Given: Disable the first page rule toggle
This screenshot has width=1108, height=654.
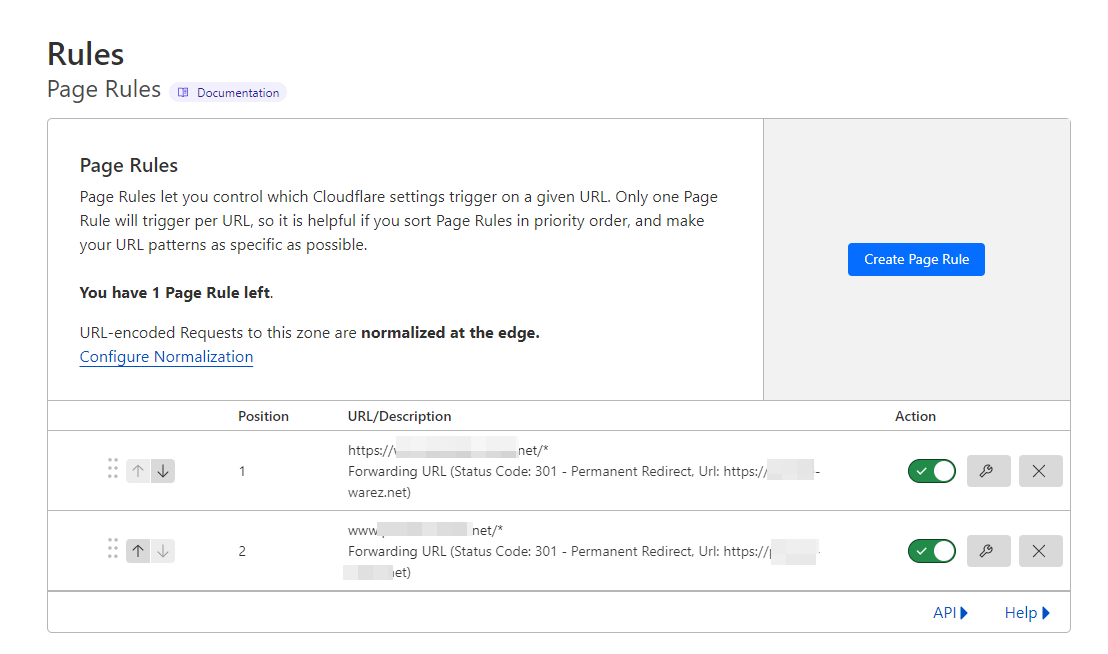Looking at the screenshot, I should point(931,471).
